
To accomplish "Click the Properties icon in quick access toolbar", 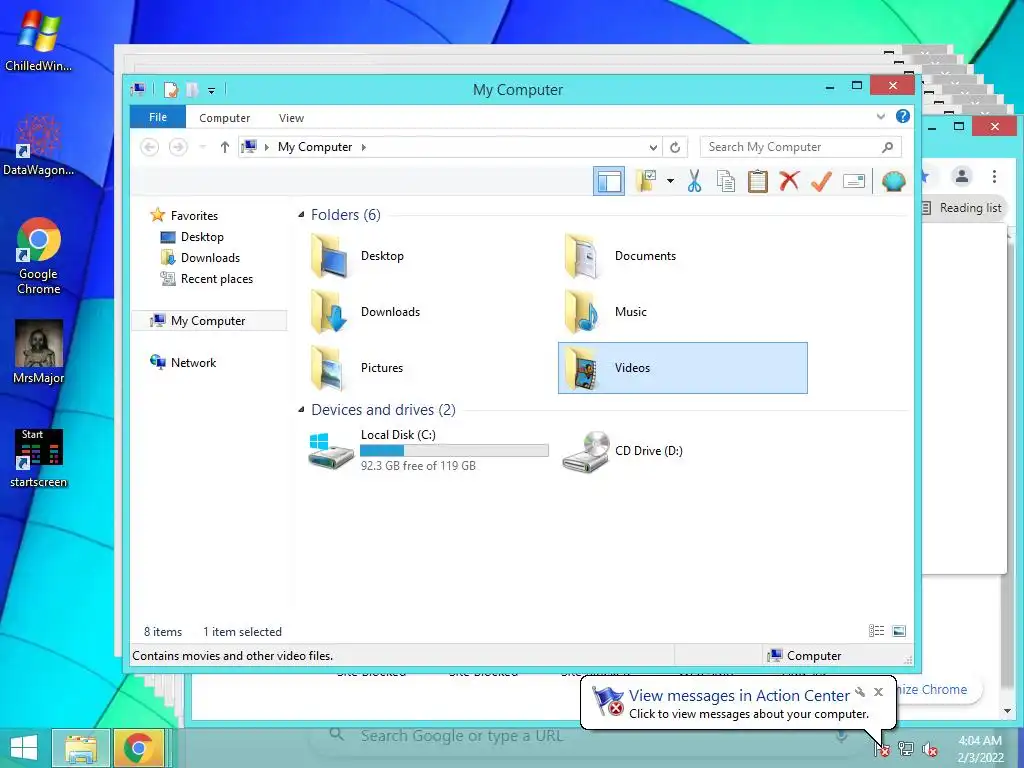I will (170, 89).
